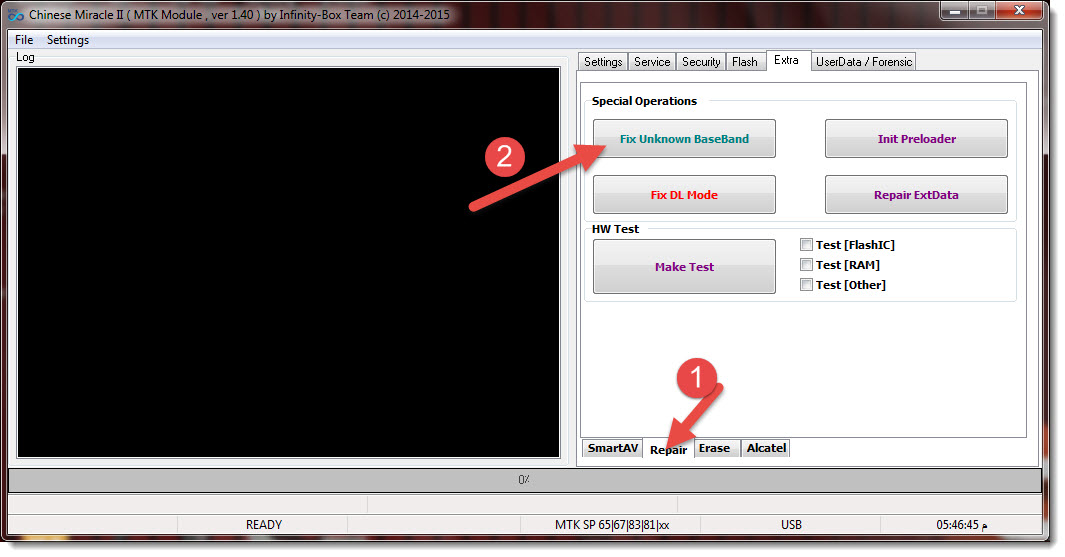This screenshot has height=557, width=1065.
Task: Click inside the black Log area
Action: (x=289, y=262)
